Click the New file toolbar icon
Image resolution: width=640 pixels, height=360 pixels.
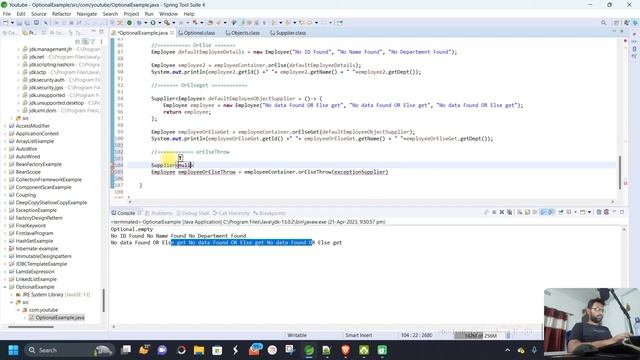[x=6, y=23]
